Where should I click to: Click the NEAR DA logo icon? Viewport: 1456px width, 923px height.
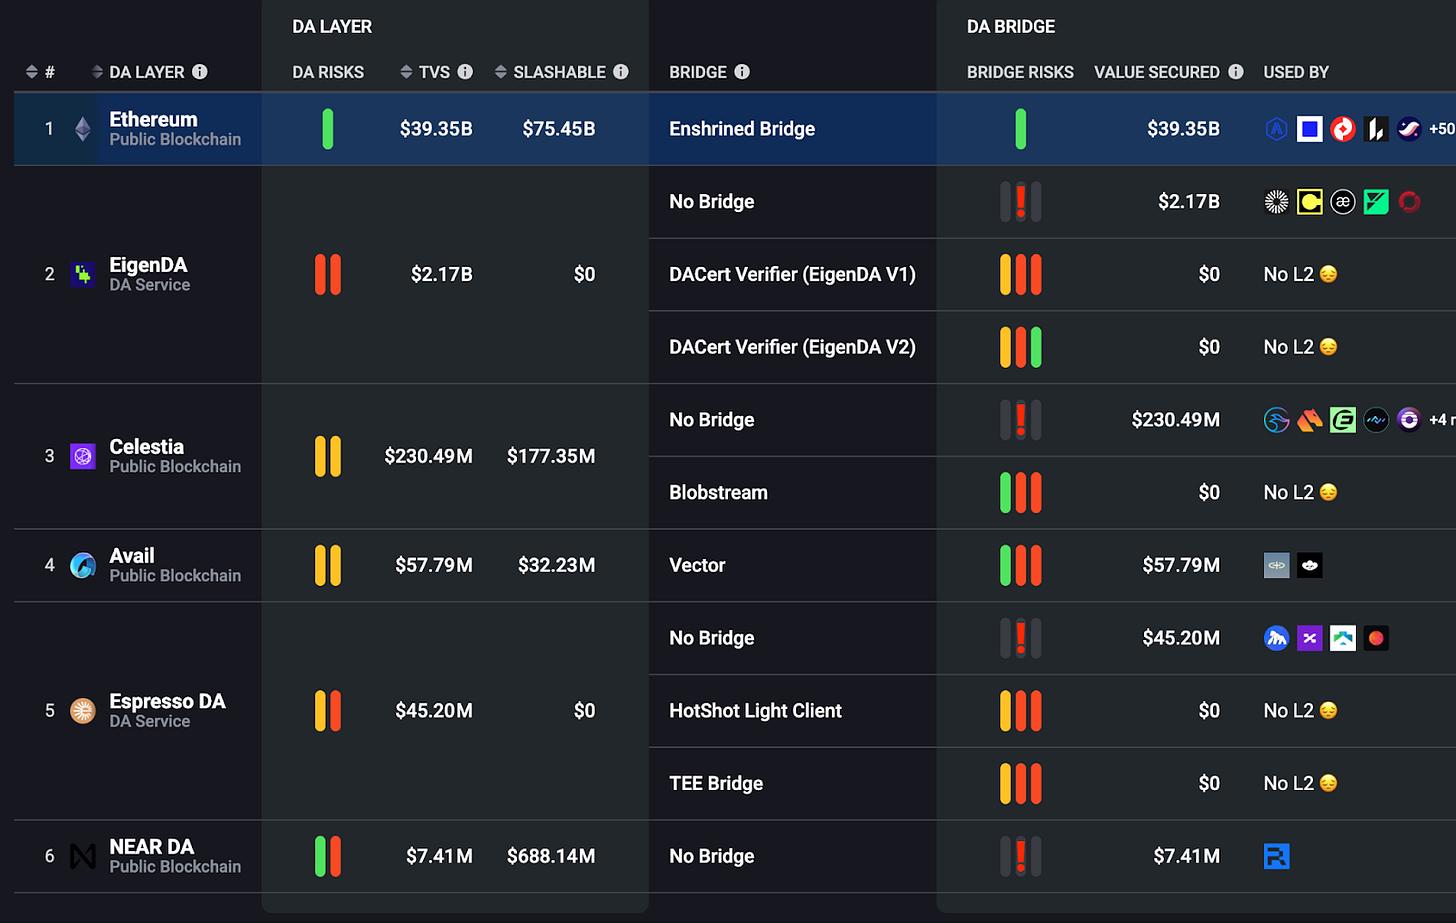[83, 856]
